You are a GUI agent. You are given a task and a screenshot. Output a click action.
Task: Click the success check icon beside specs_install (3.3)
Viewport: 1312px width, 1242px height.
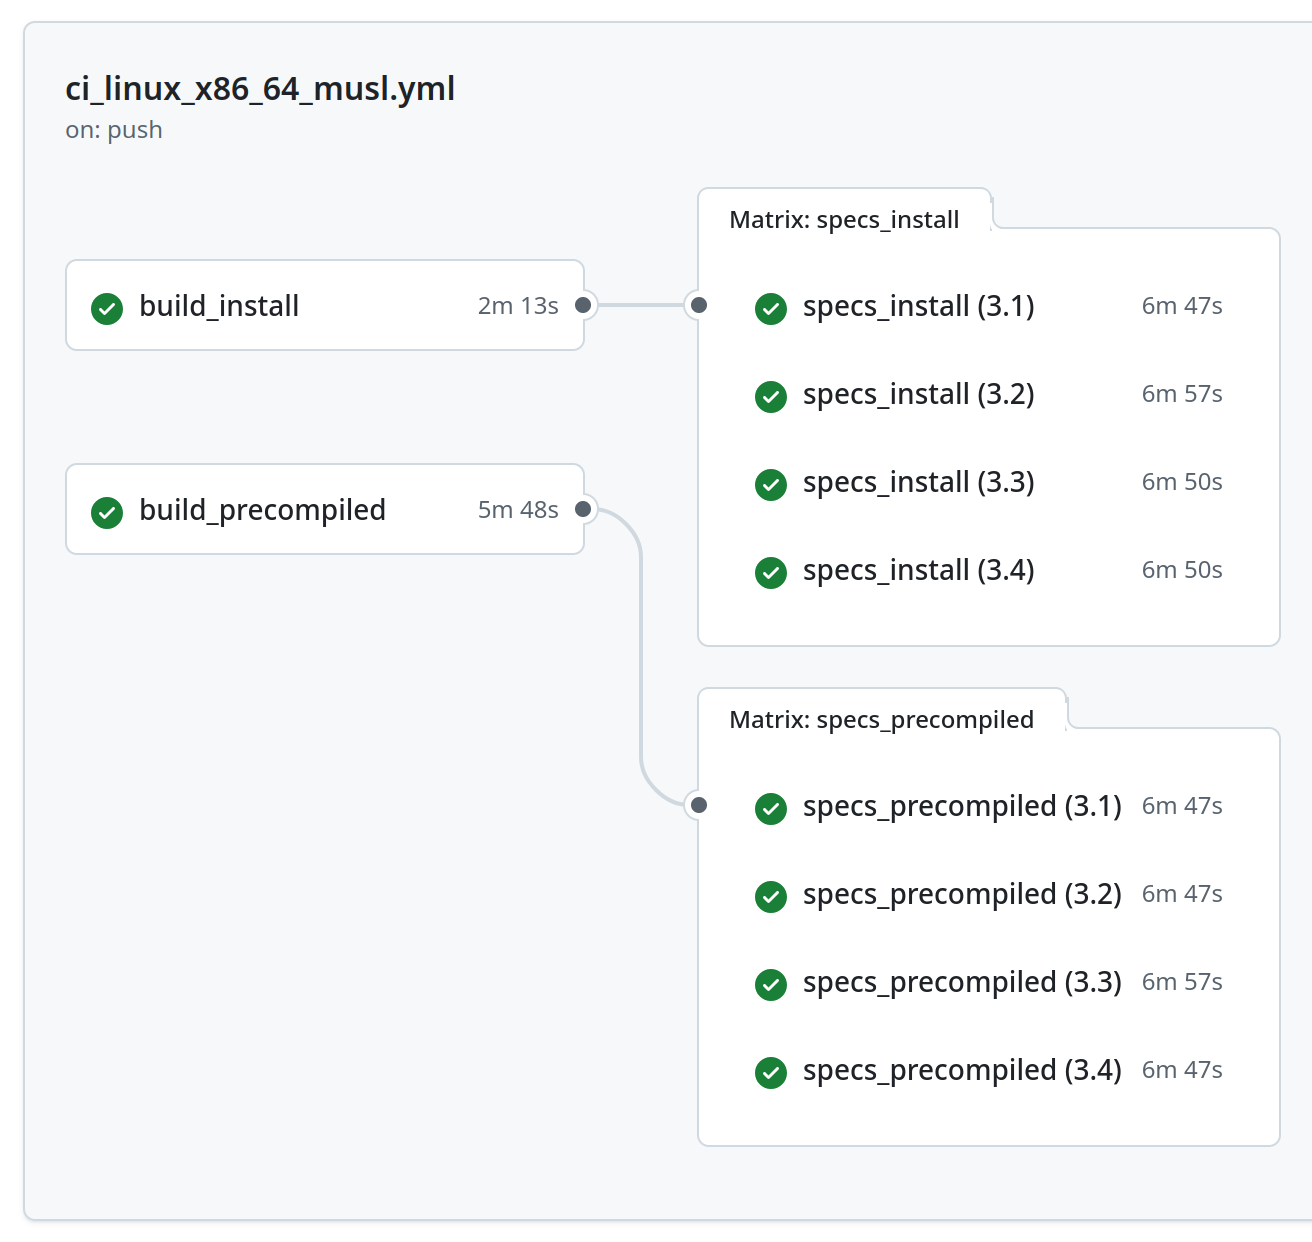tap(771, 485)
